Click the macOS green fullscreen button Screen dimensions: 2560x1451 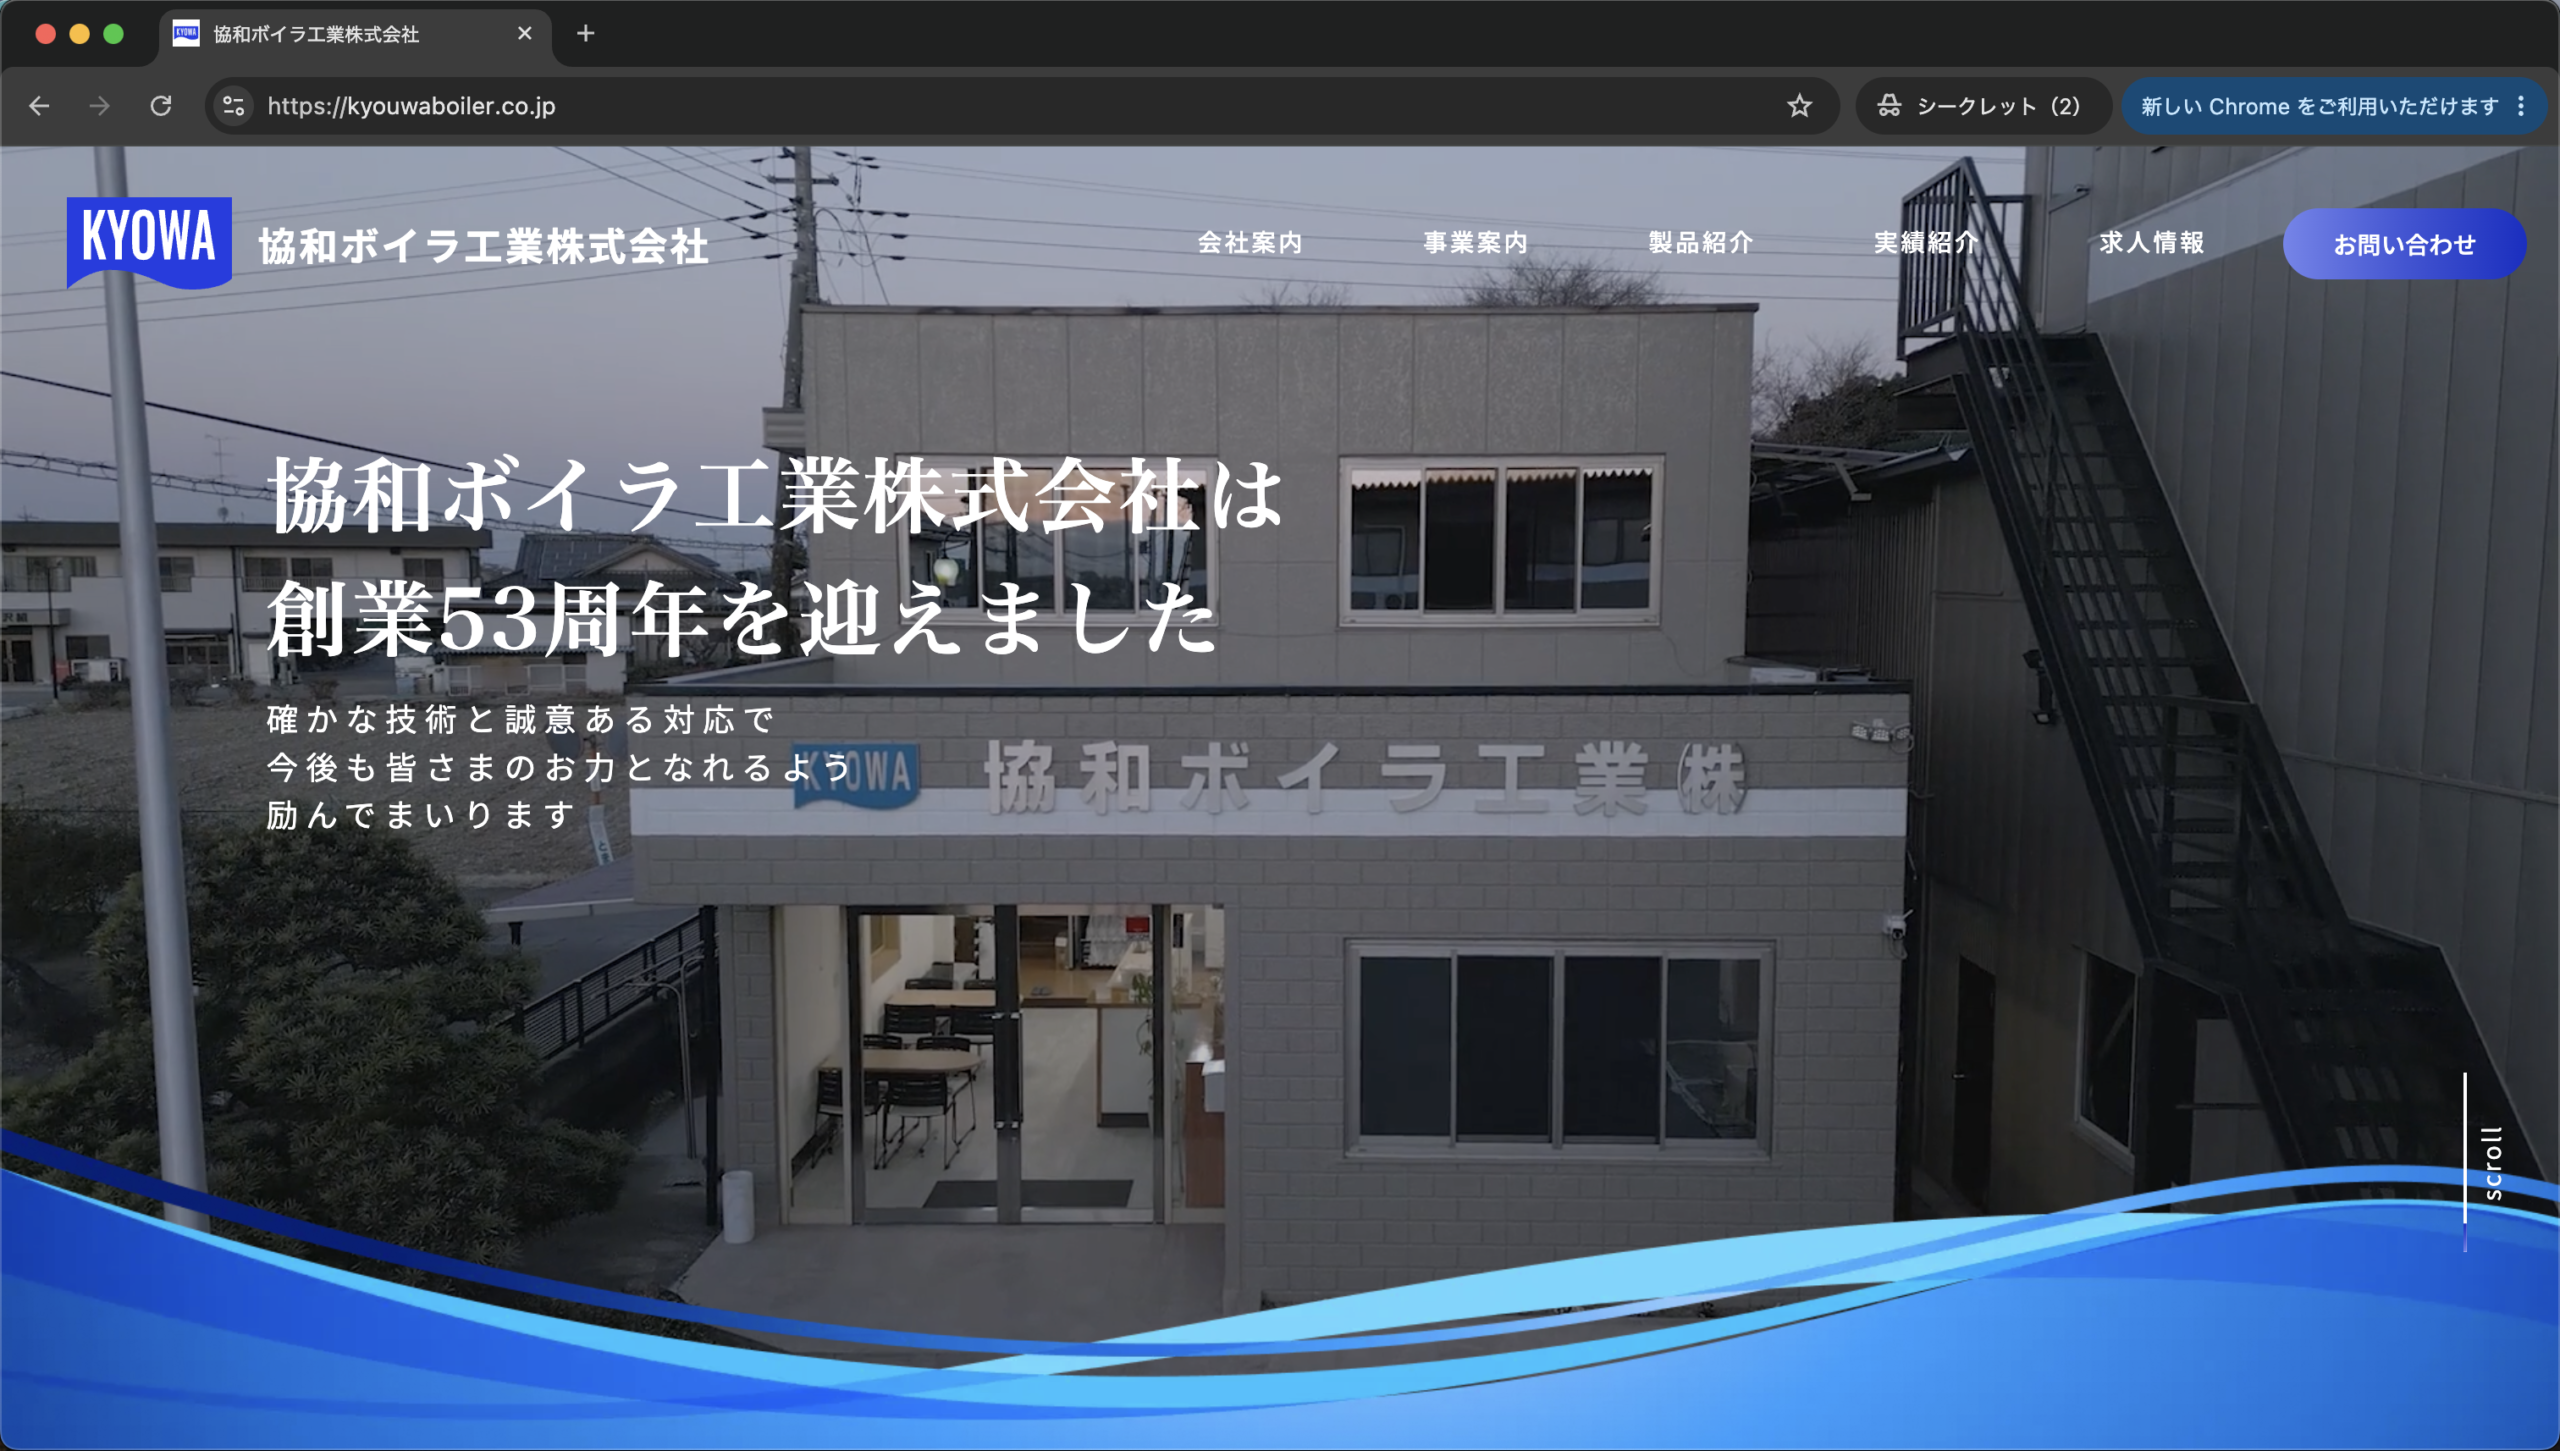(114, 34)
